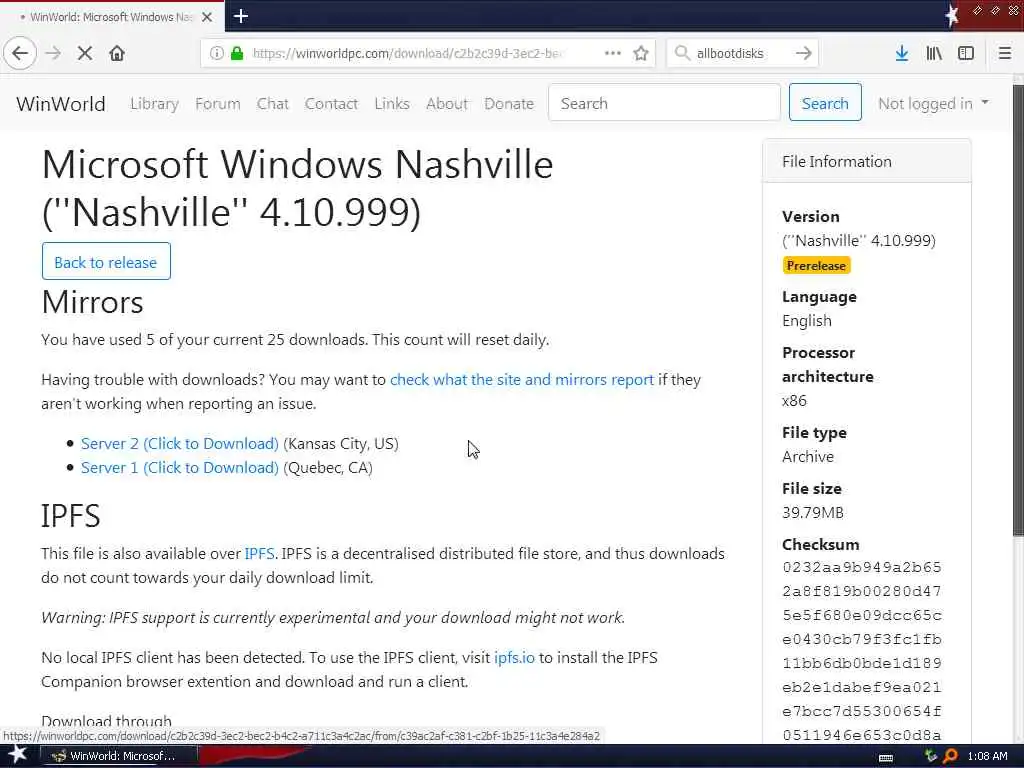1024x768 pixels.
Task: Click the orange search tray icon
Action: click(x=950, y=756)
